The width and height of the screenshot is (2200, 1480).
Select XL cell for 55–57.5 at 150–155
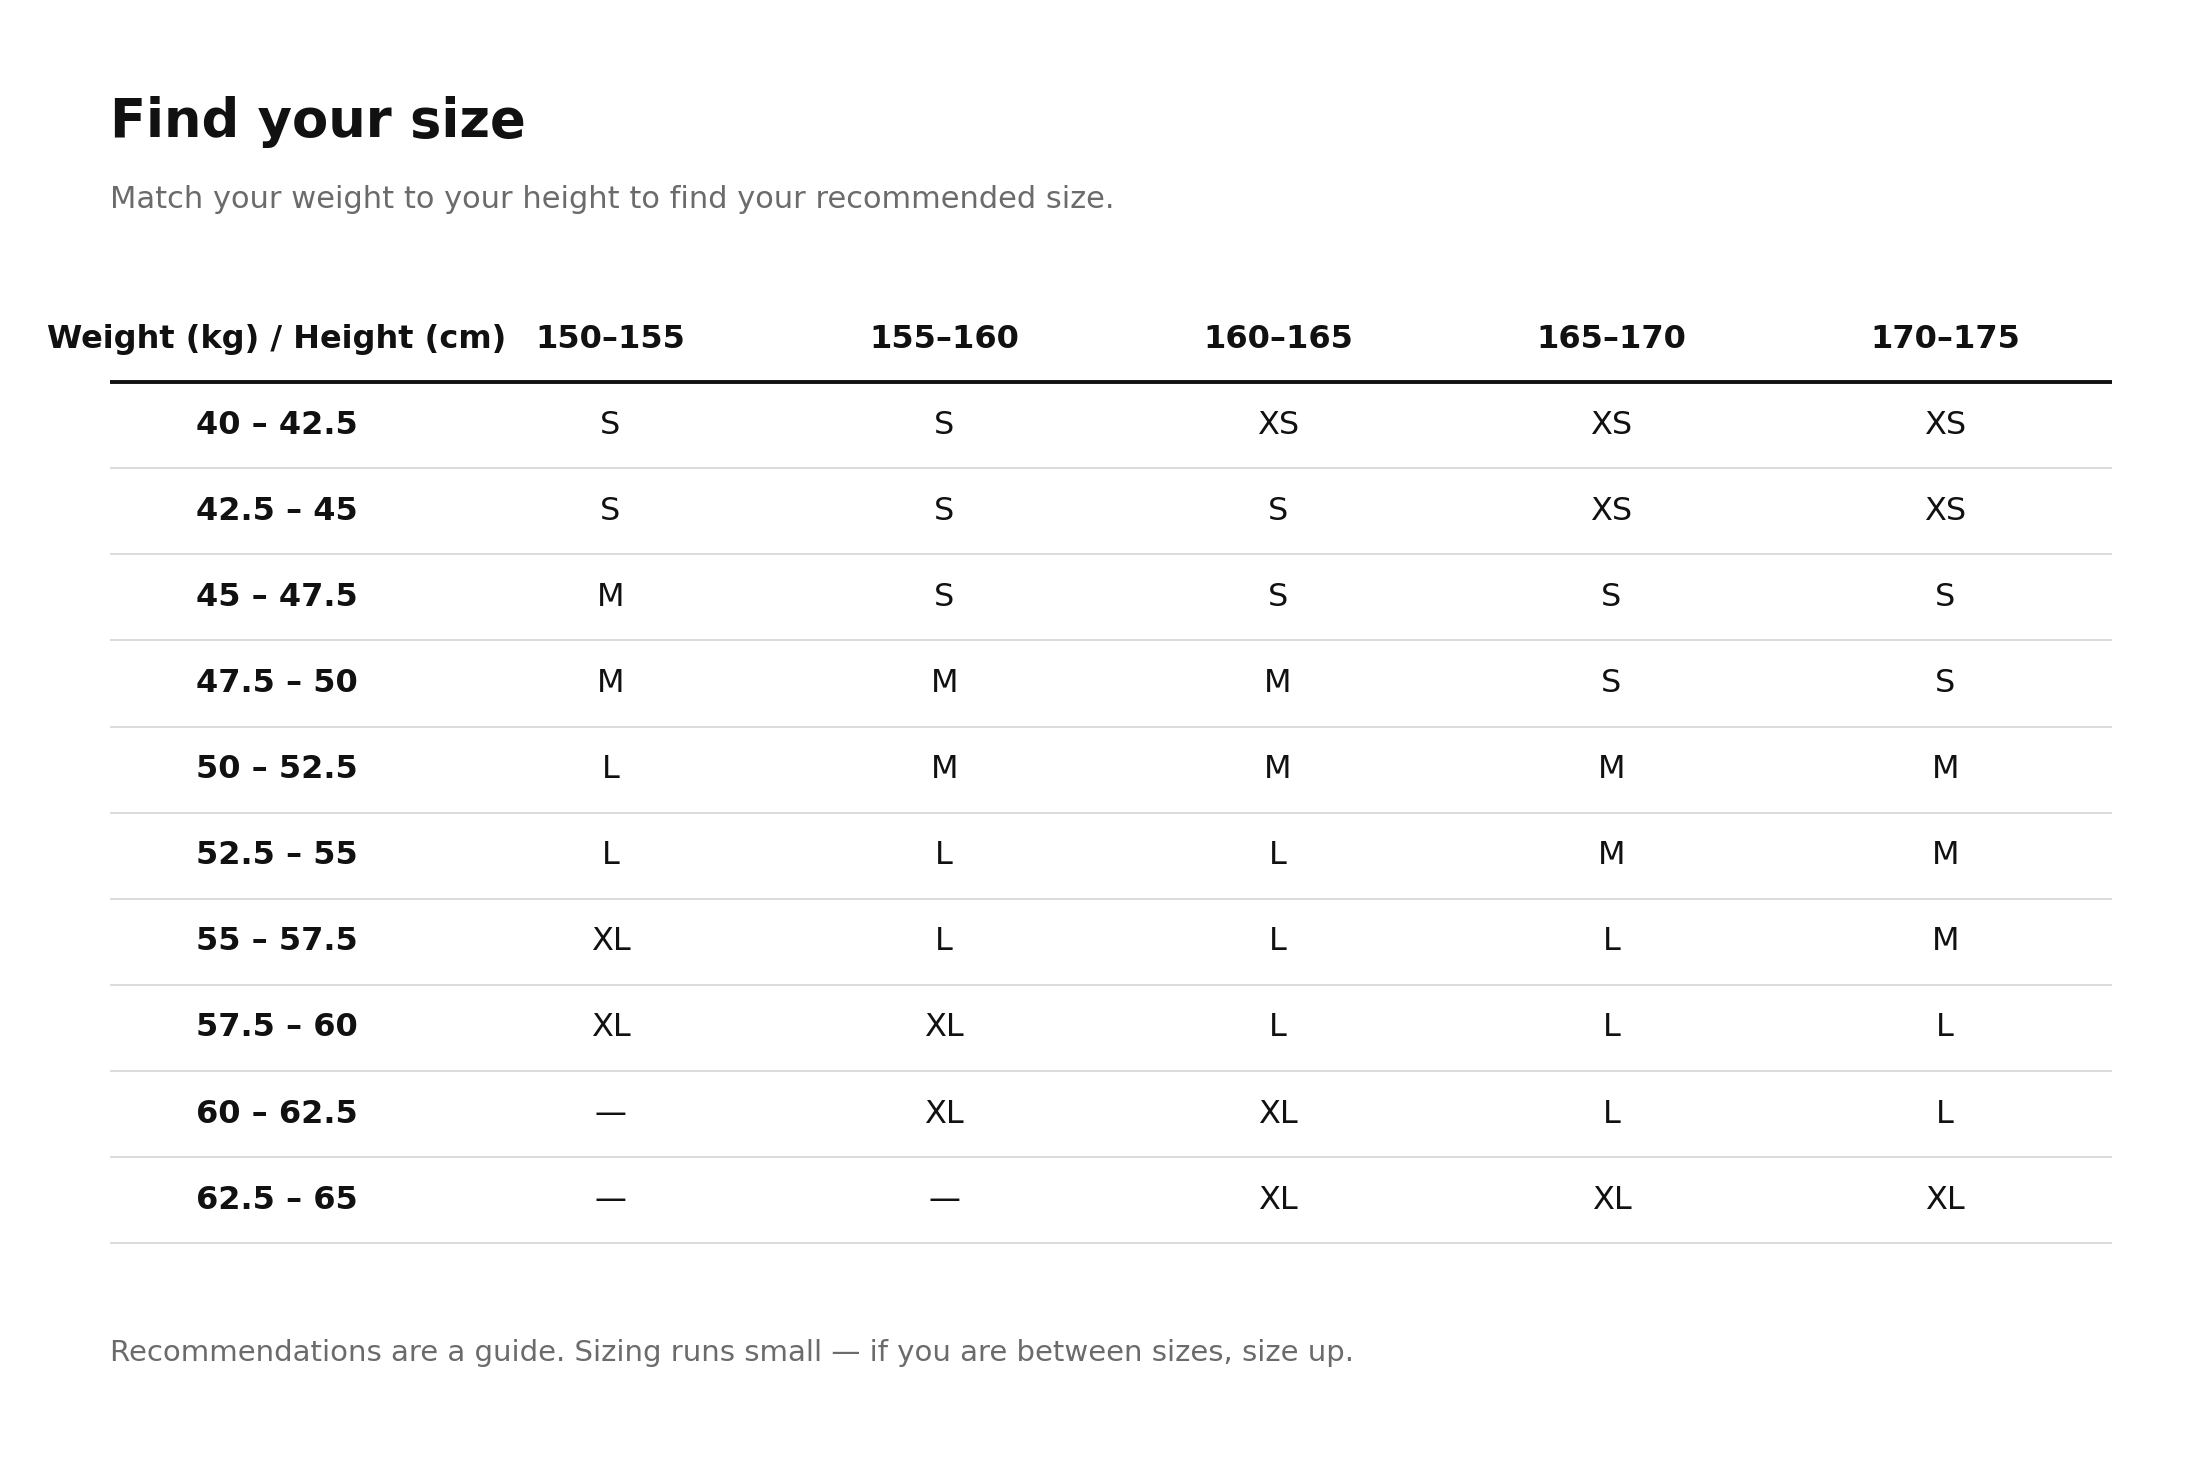click(x=611, y=941)
